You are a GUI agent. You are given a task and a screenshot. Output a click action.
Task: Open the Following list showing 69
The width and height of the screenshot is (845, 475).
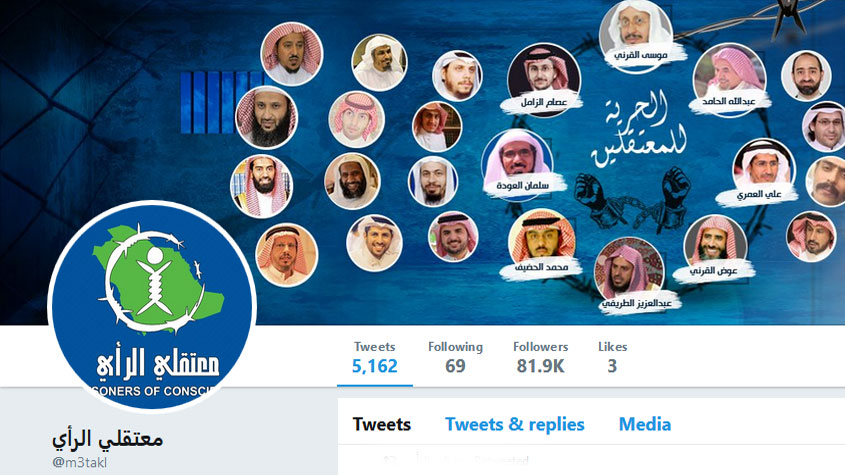click(455, 357)
